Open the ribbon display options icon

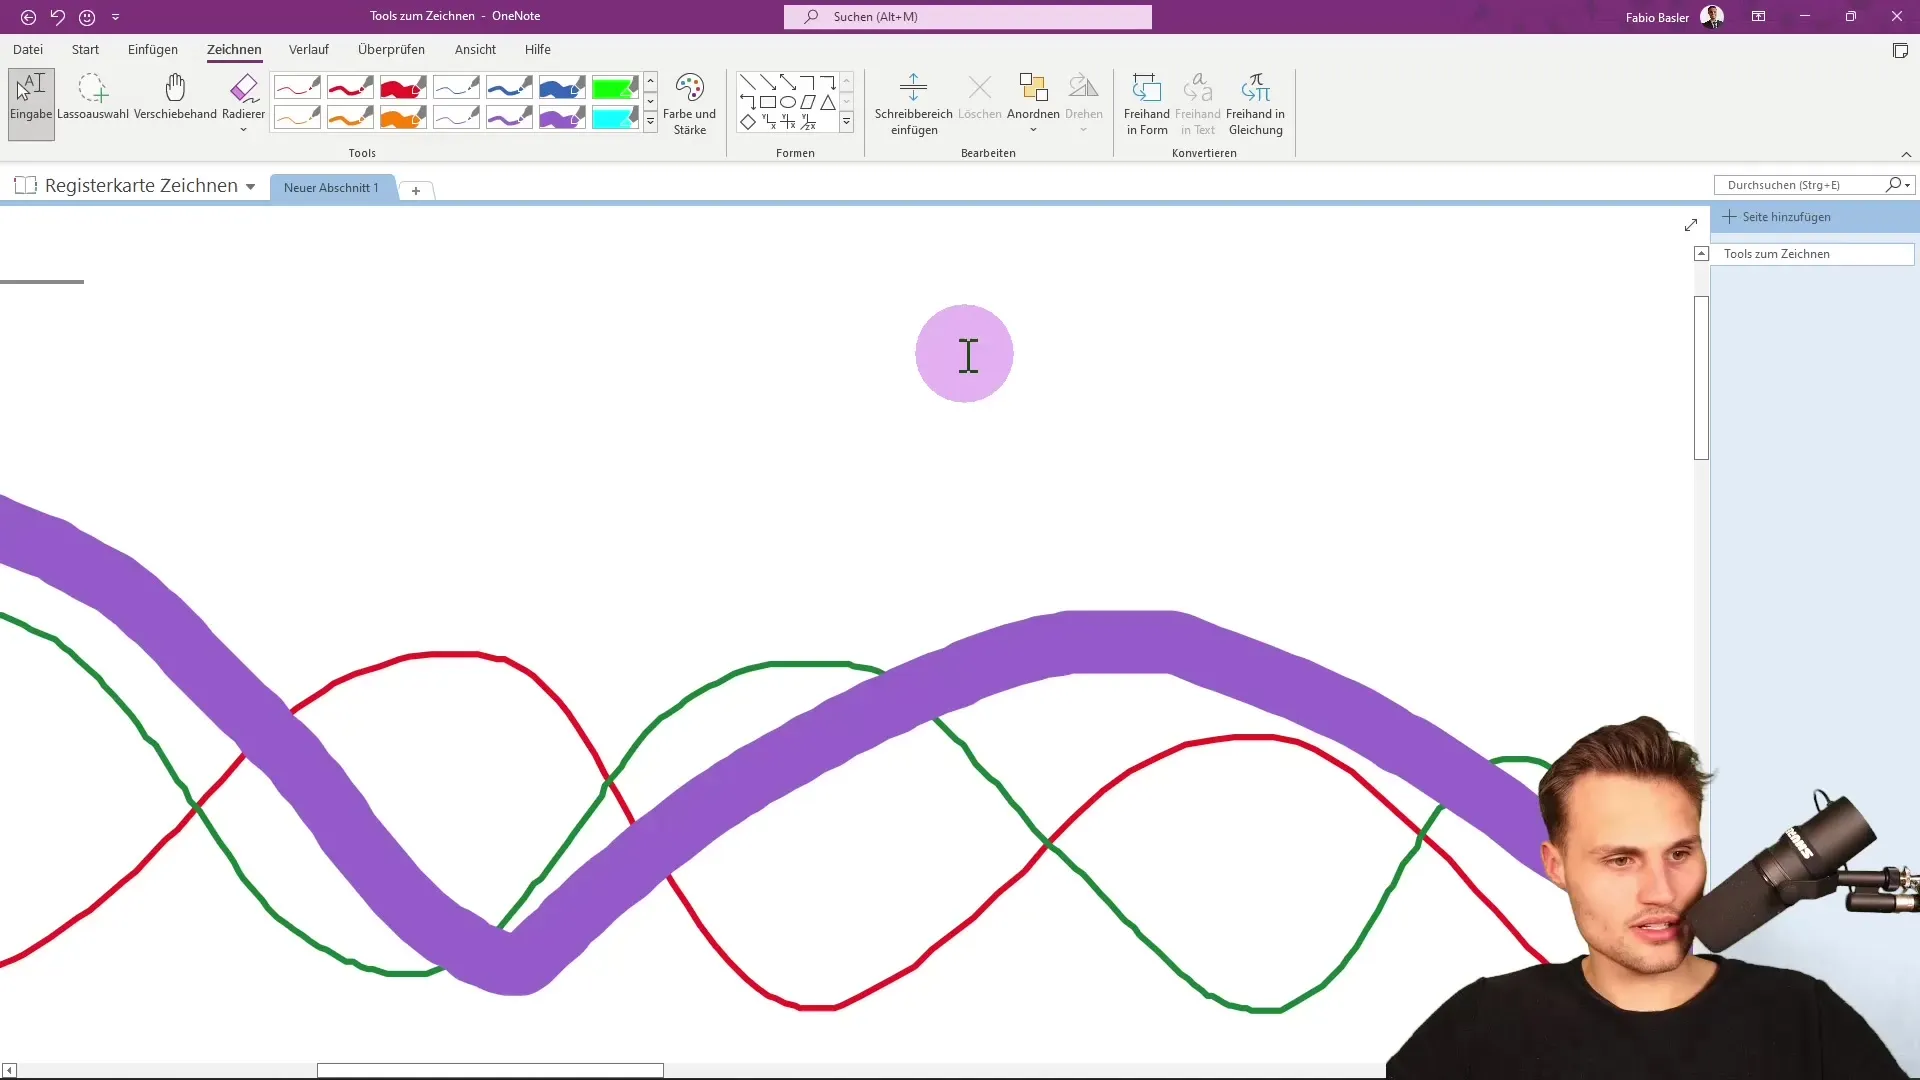(1758, 17)
